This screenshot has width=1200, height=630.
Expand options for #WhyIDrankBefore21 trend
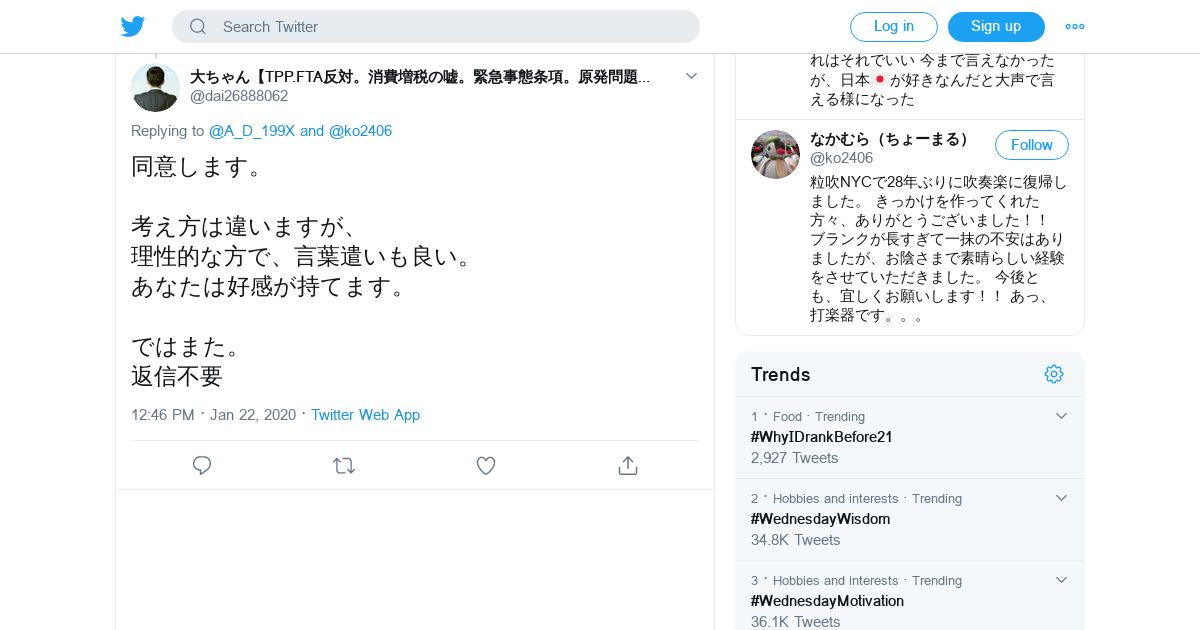1061,416
